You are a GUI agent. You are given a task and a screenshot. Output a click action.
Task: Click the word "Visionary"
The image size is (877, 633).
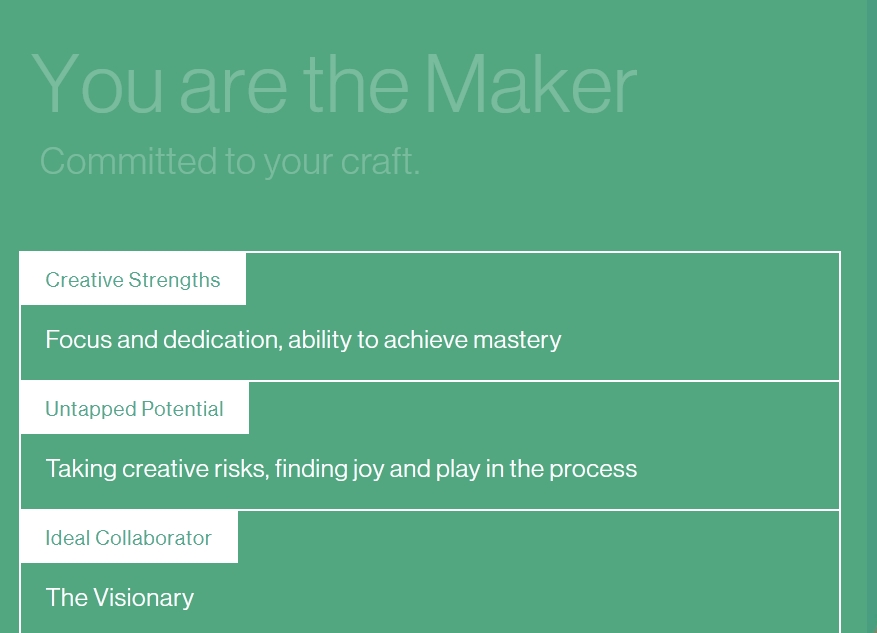(143, 598)
